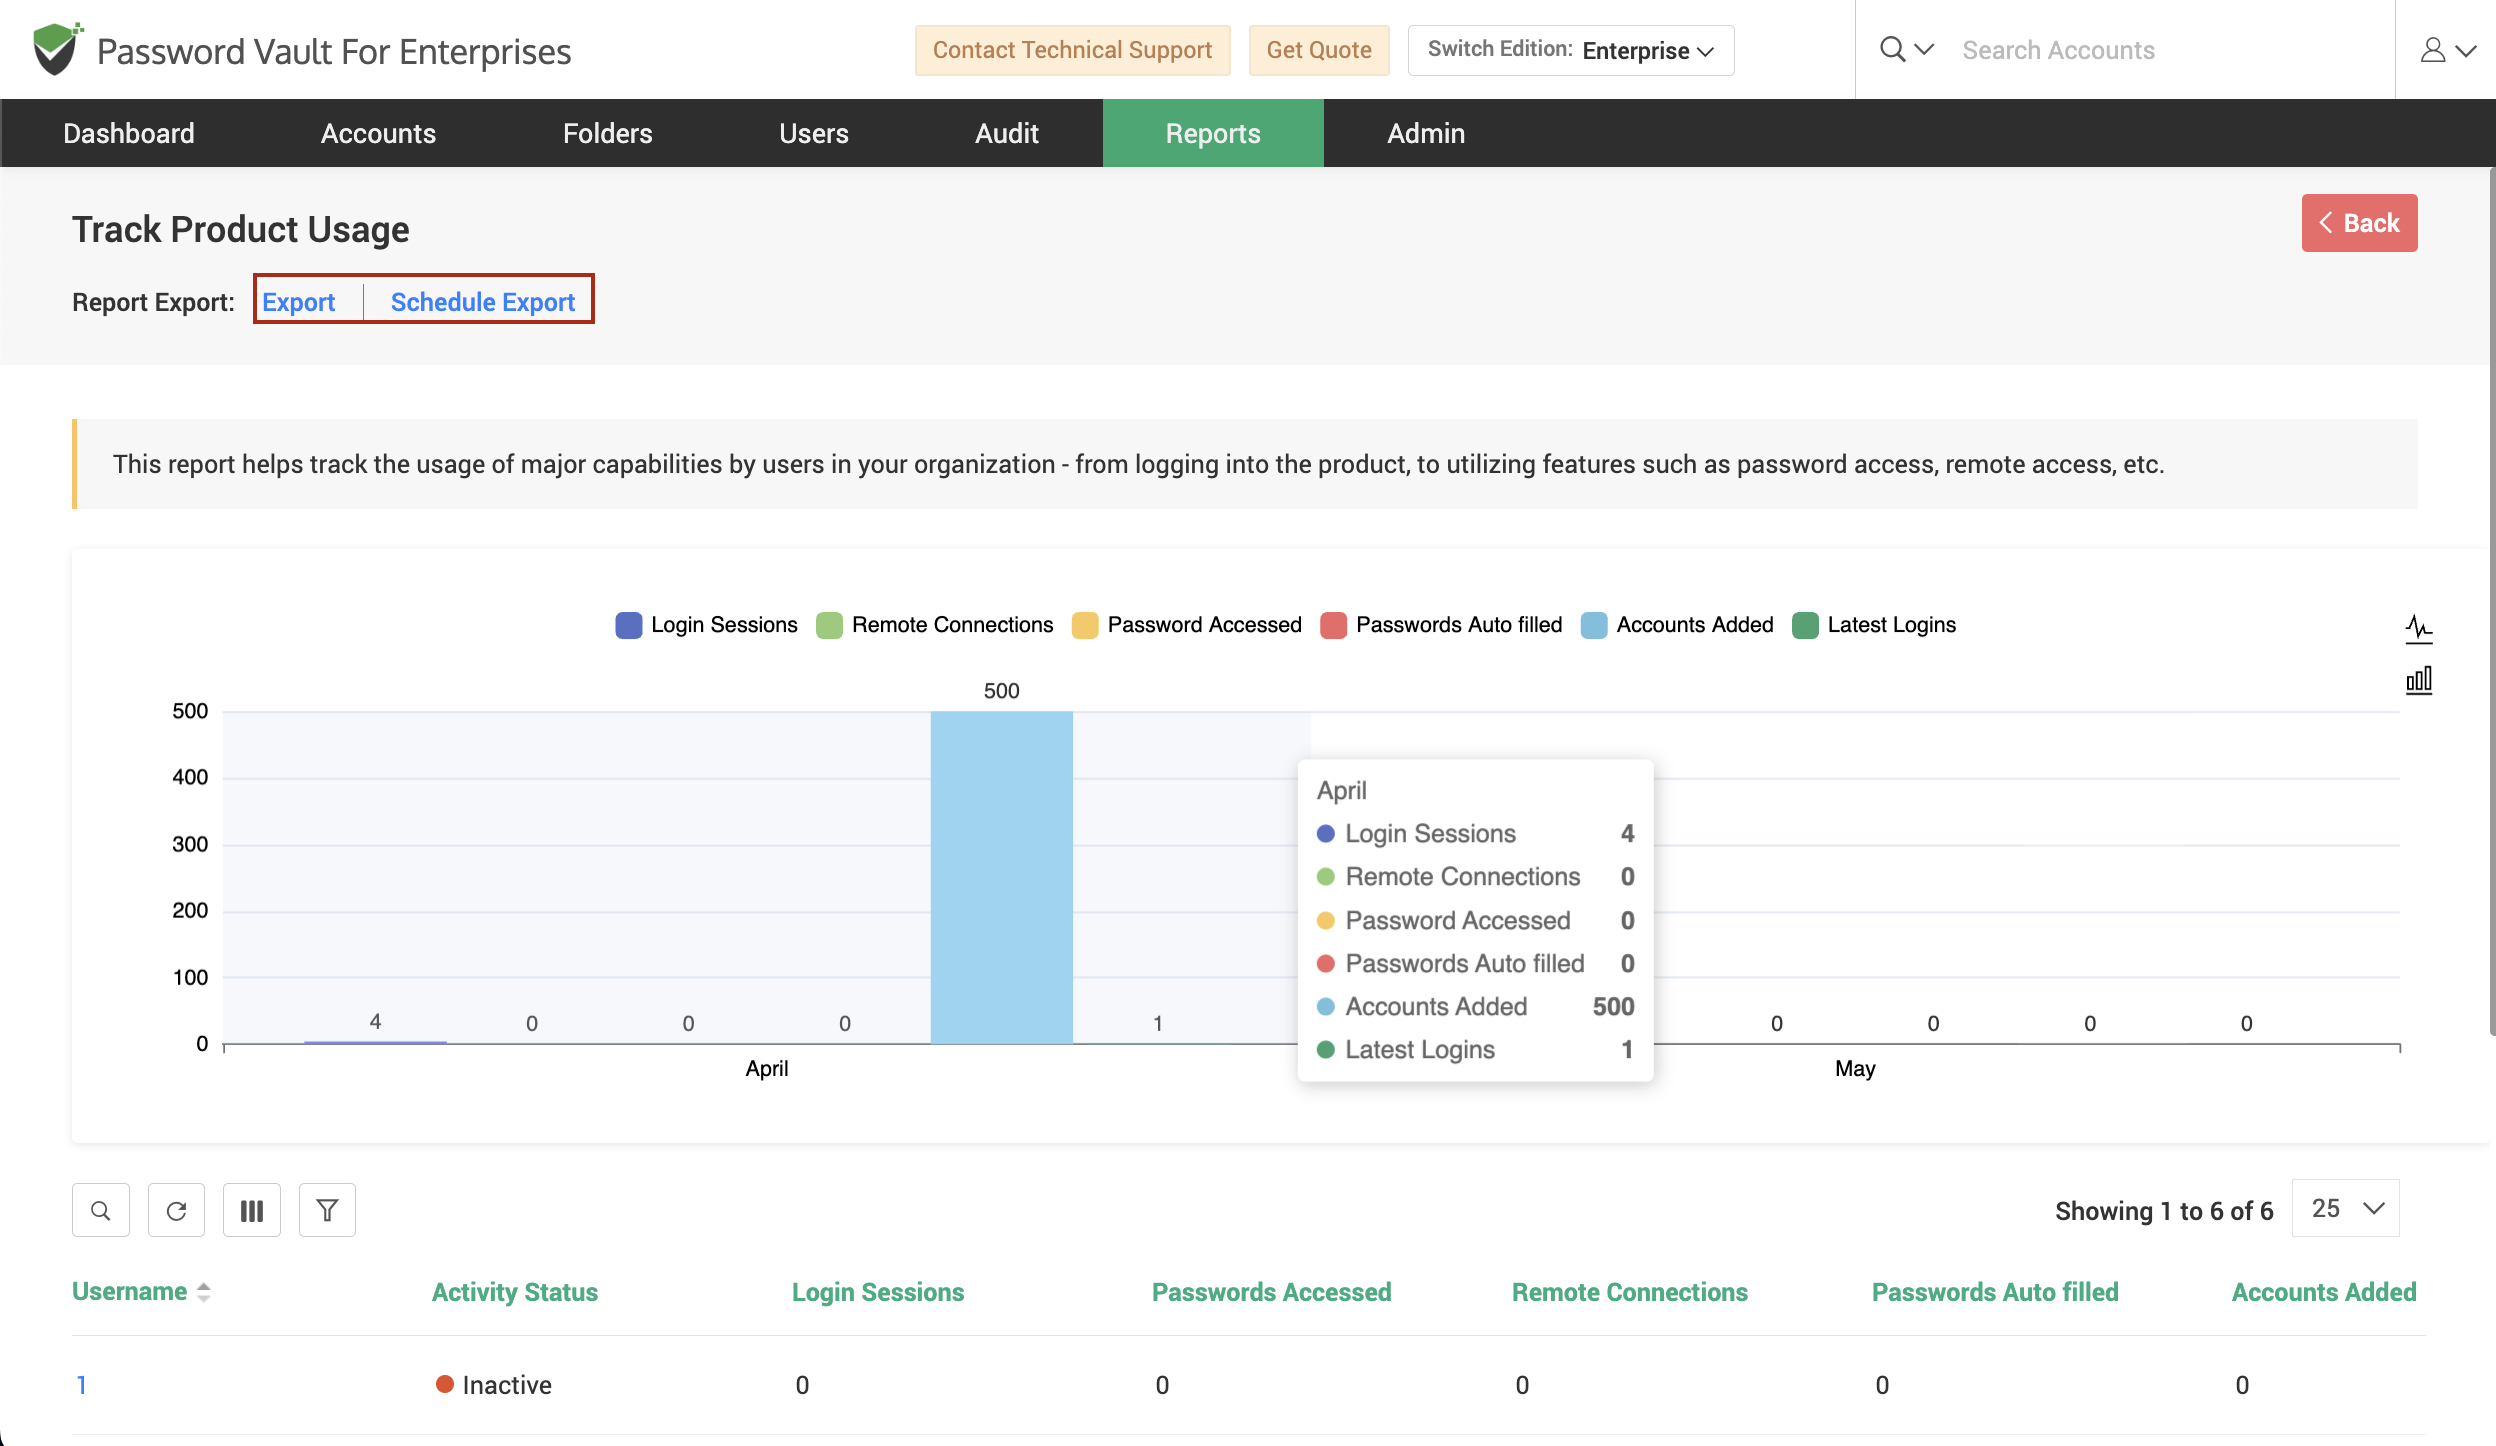Screen dimensions: 2496x1446
Task: Click the Password Vault shield logo
Action: click(56, 49)
